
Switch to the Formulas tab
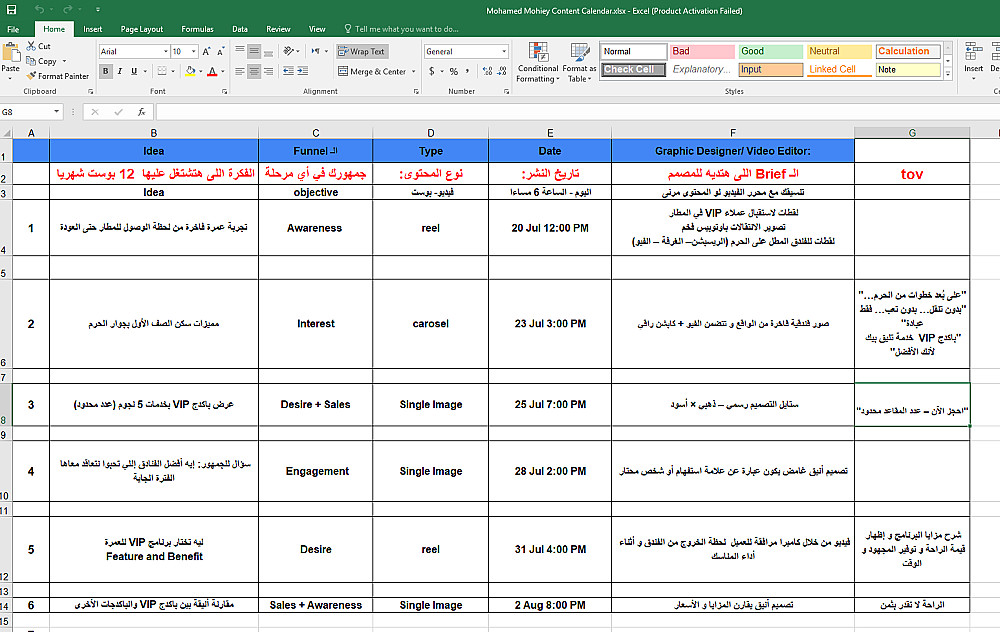coord(197,29)
